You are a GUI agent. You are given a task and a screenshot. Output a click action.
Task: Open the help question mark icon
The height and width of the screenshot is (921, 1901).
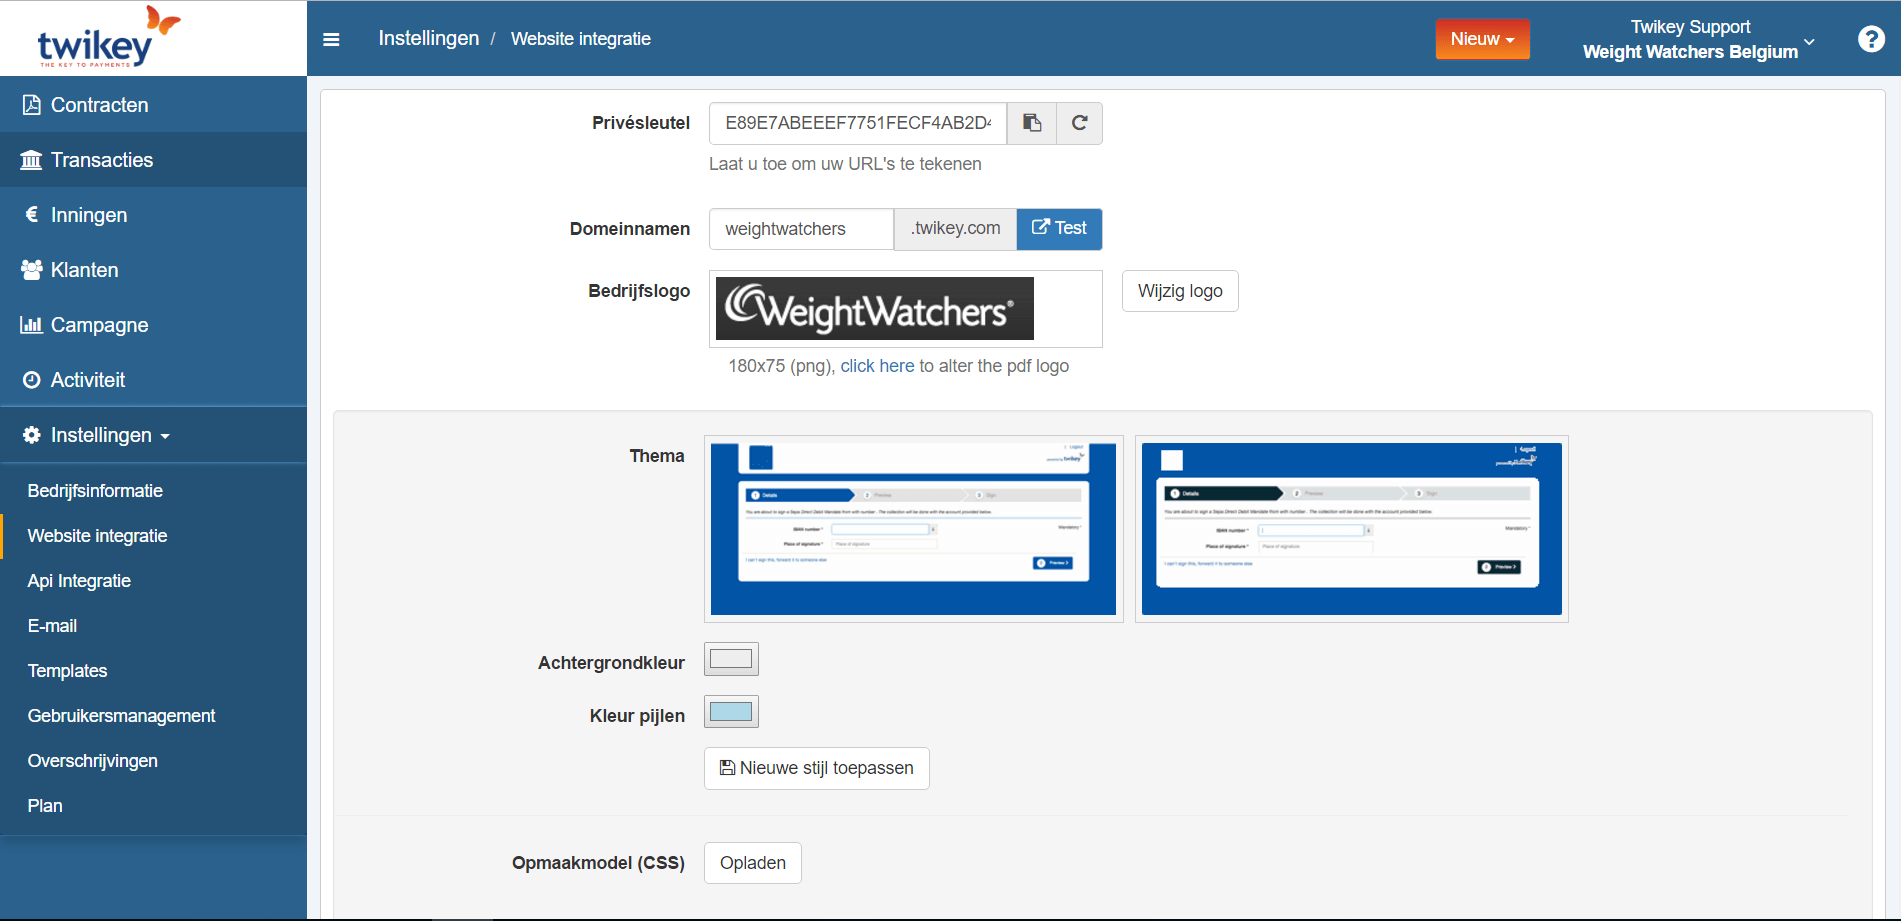click(1871, 39)
